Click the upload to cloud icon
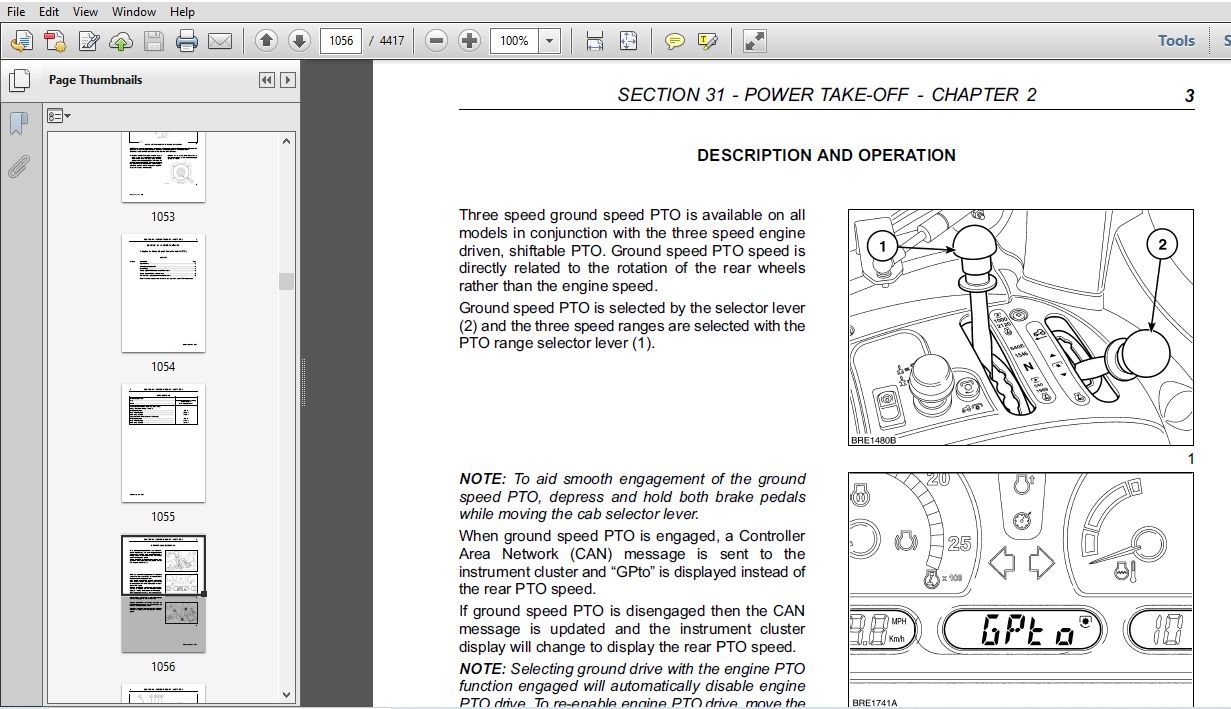Viewport: 1231px width, 709px height. tap(121, 41)
